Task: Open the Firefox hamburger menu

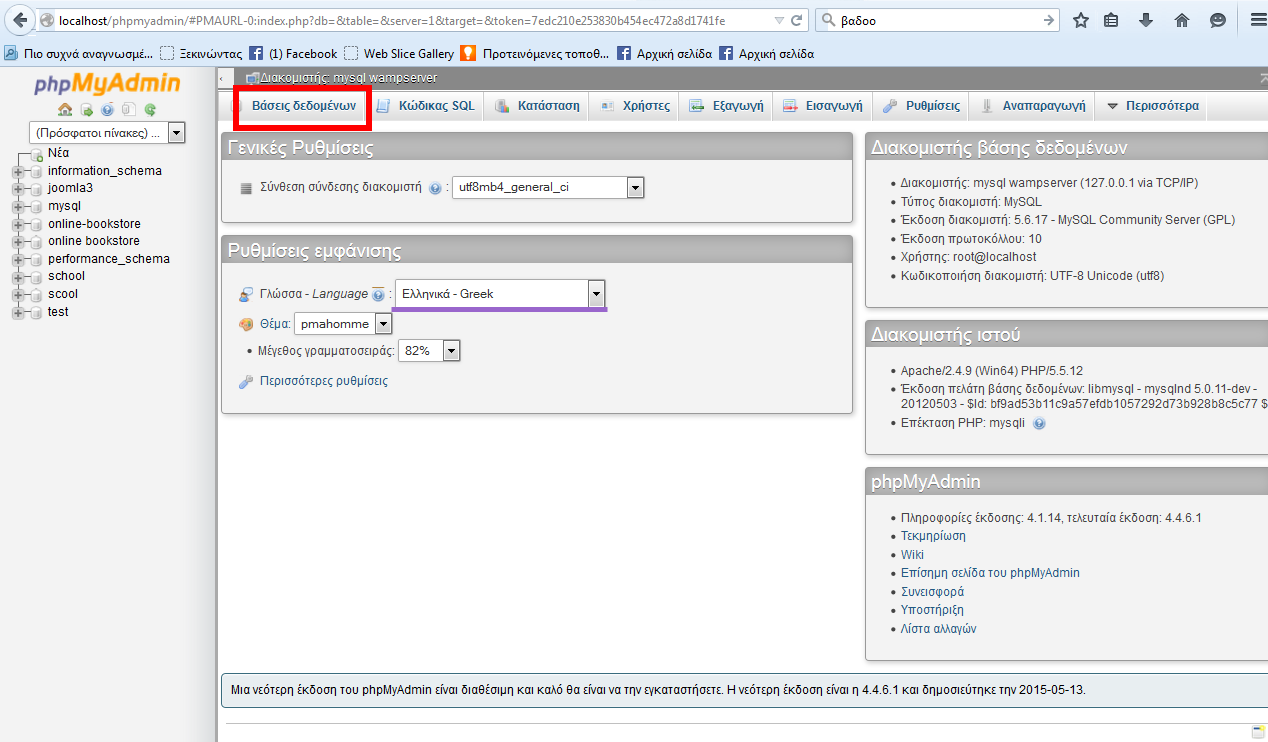Action: click(1257, 20)
